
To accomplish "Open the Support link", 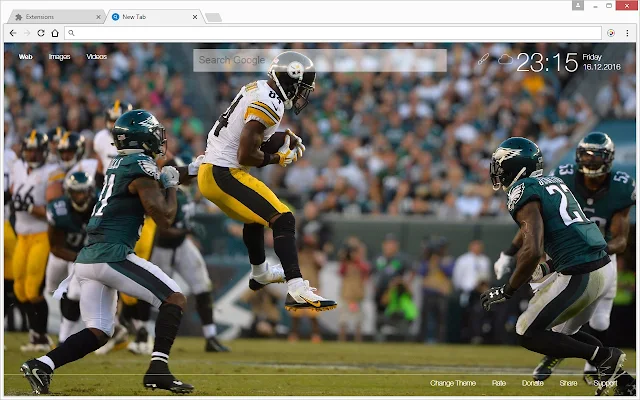I will point(605,383).
